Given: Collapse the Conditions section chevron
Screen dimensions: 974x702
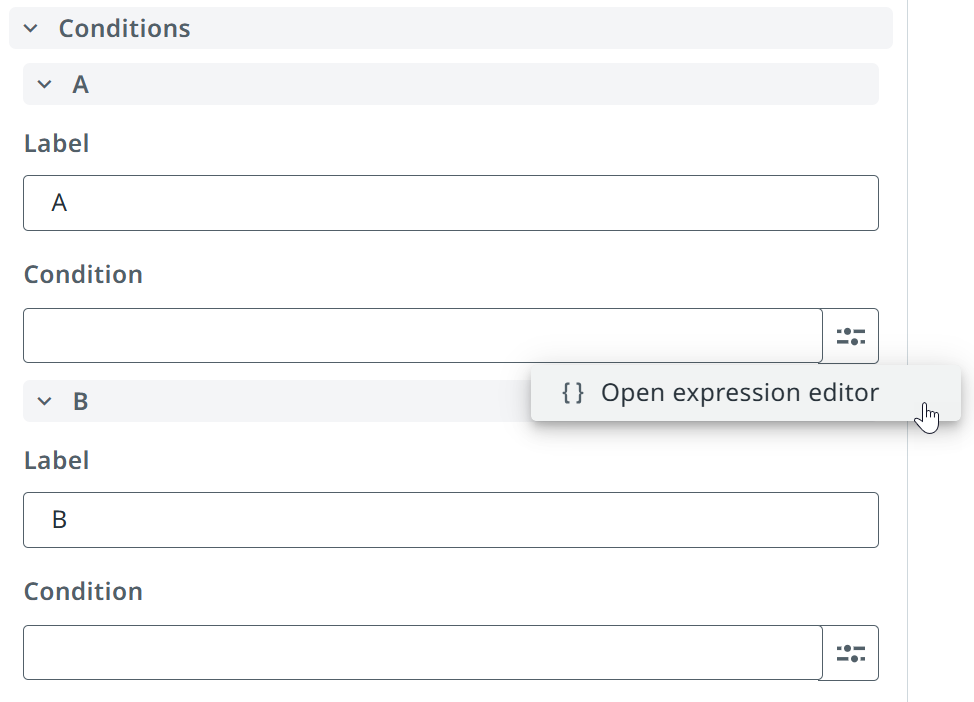Looking at the screenshot, I should [x=30, y=29].
